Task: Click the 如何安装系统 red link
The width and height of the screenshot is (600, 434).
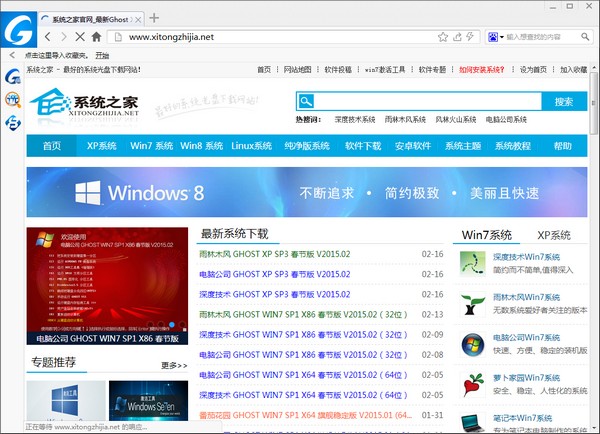Action: click(x=483, y=70)
